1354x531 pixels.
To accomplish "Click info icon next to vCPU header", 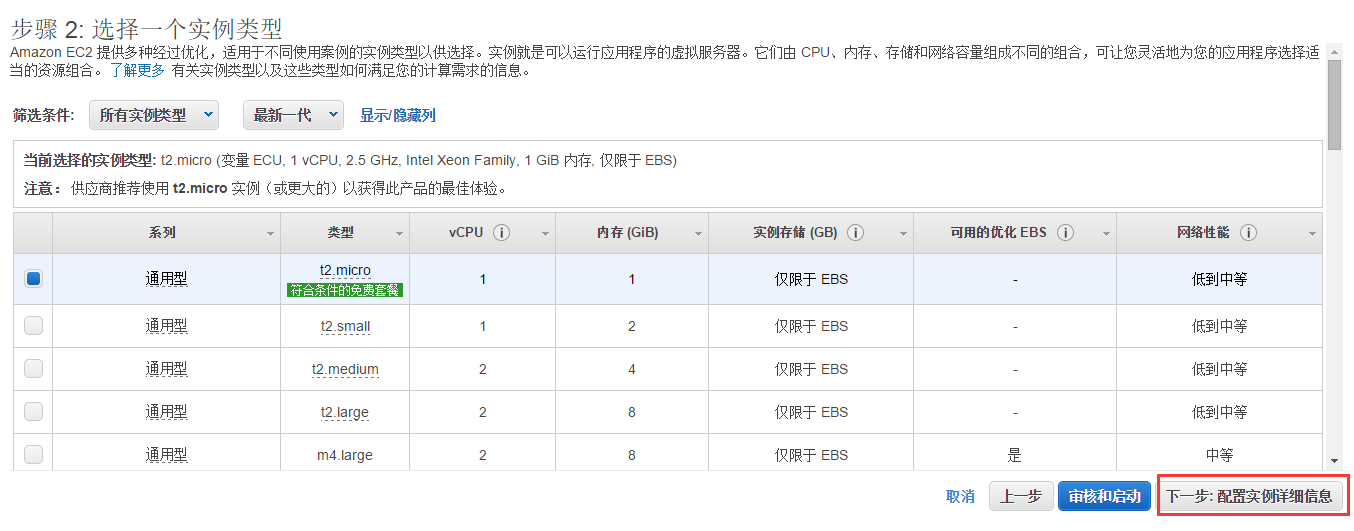I will pyautogui.click(x=502, y=233).
